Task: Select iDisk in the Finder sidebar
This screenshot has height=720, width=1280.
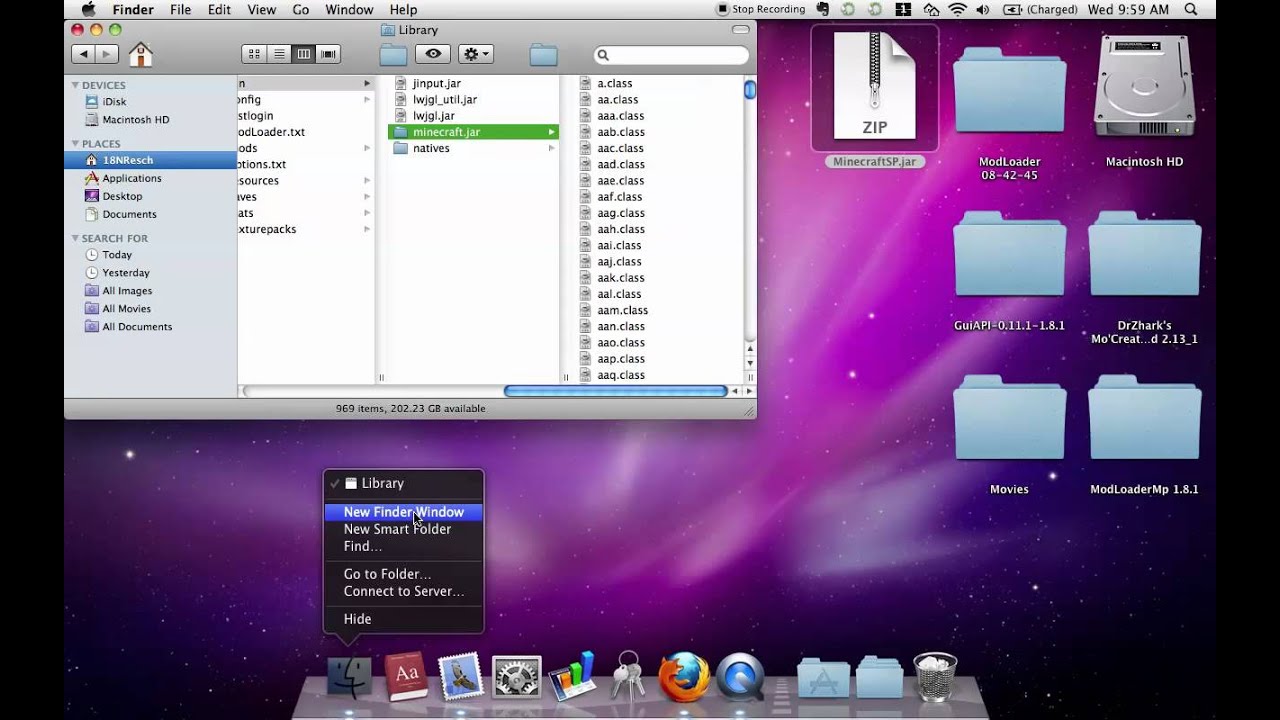Action: click(x=114, y=101)
